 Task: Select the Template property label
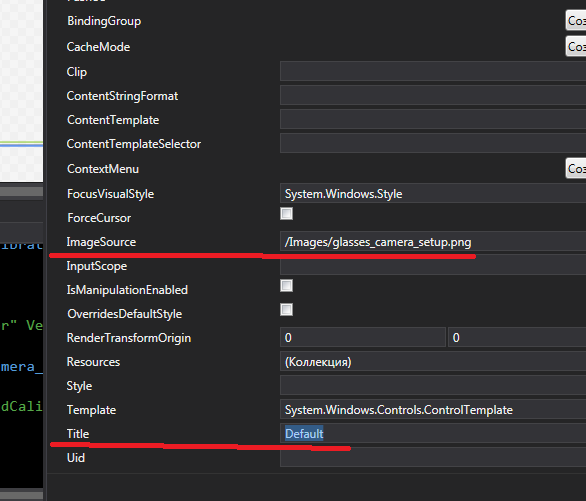91,410
